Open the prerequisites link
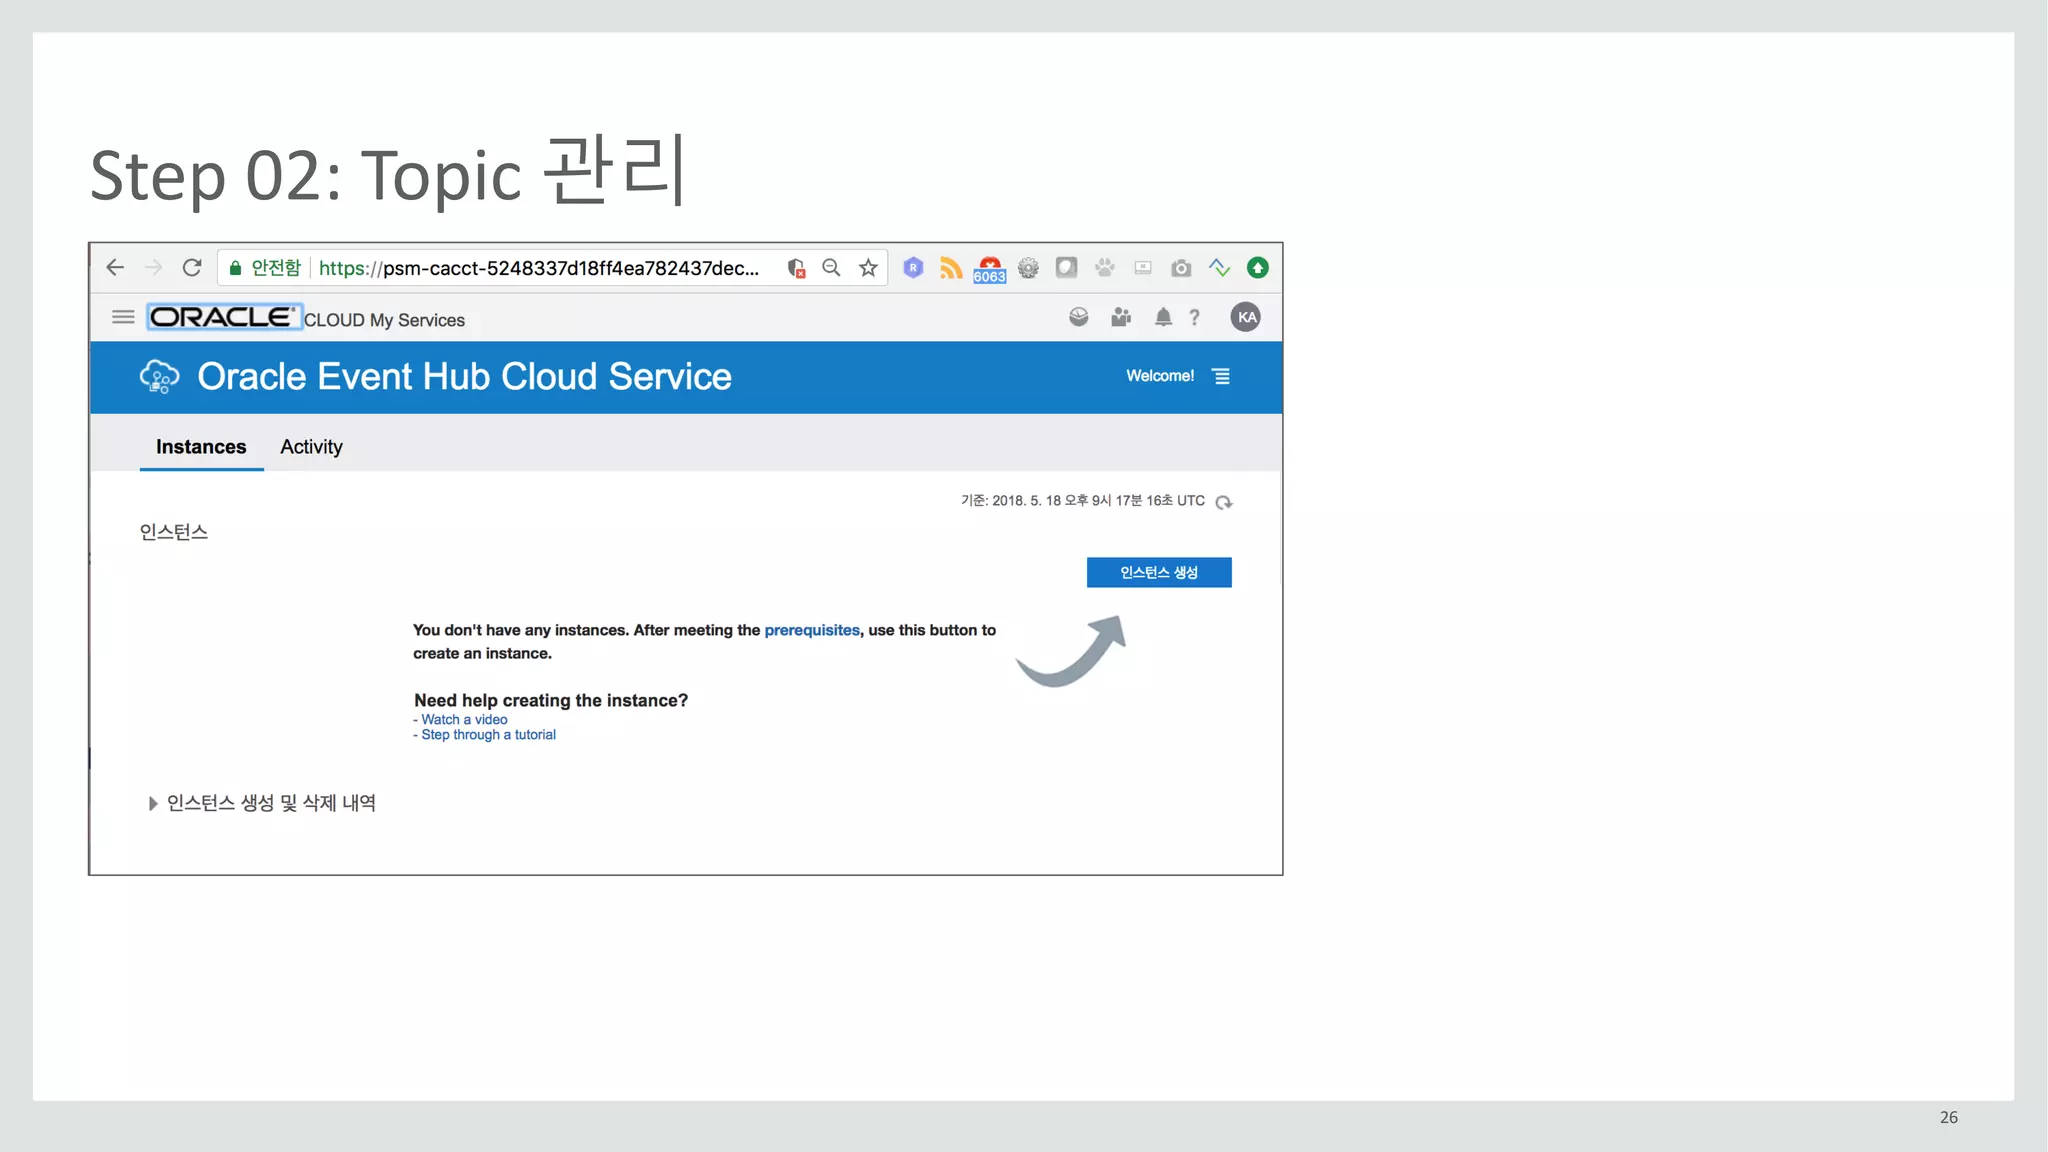Image resolution: width=2048 pixels, height=1152 pixels. [812, 630]
